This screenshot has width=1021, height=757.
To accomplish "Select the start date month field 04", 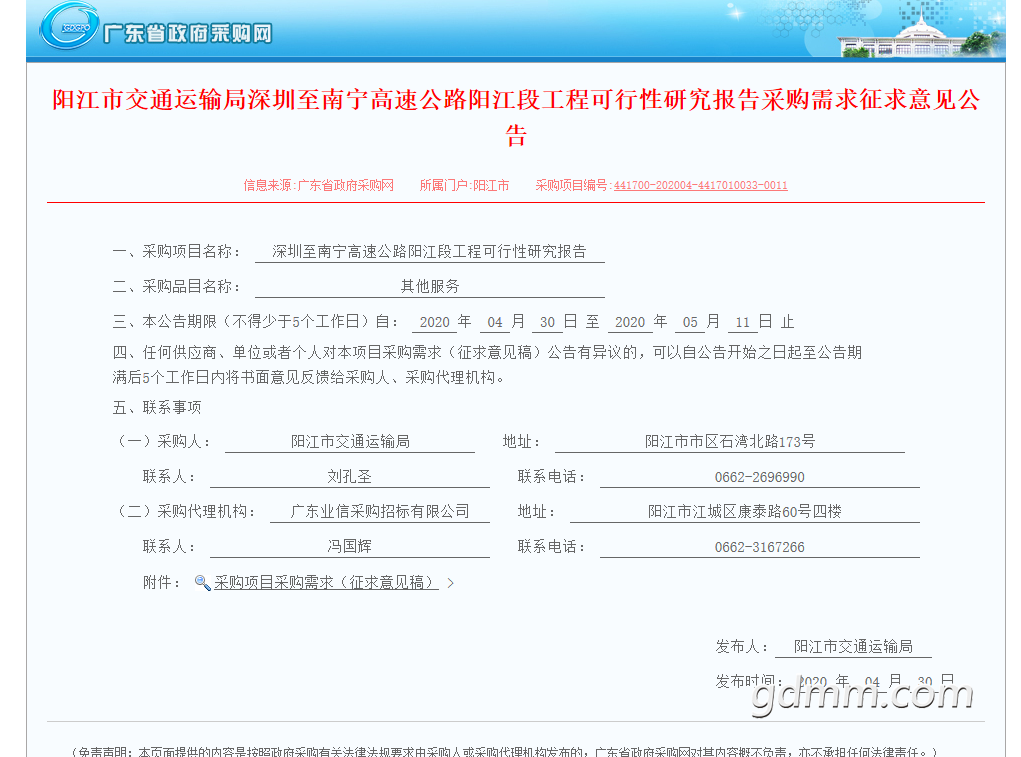I will point(495,322).
